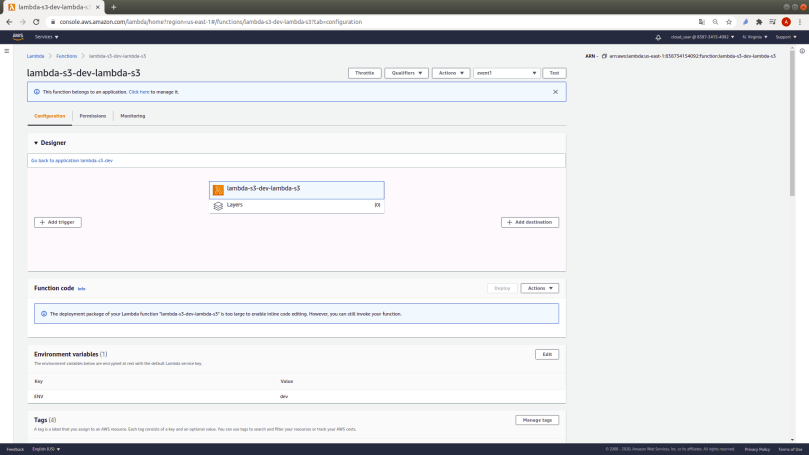Switch to the Monitoring tab
The width and height of the screenshot is (809, 455).
pos(132,116)
